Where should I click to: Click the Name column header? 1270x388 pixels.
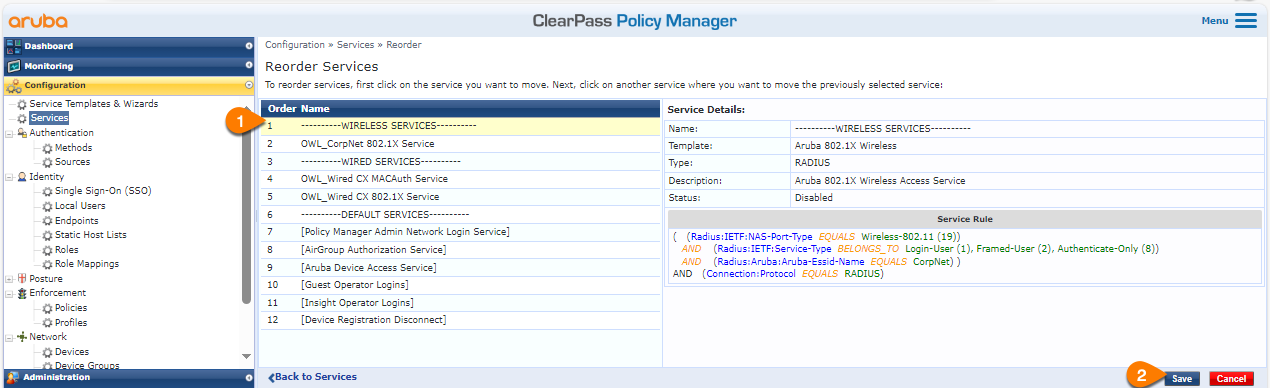(x=315, y=108)
